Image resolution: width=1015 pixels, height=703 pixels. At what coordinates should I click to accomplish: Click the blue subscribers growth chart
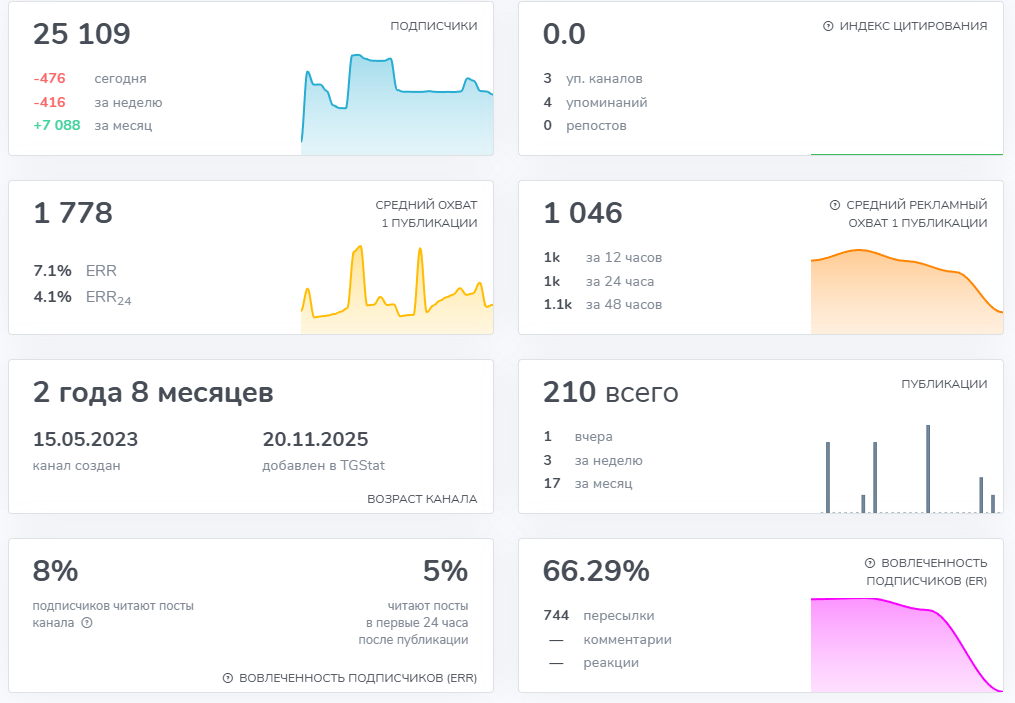pos(397,110)
